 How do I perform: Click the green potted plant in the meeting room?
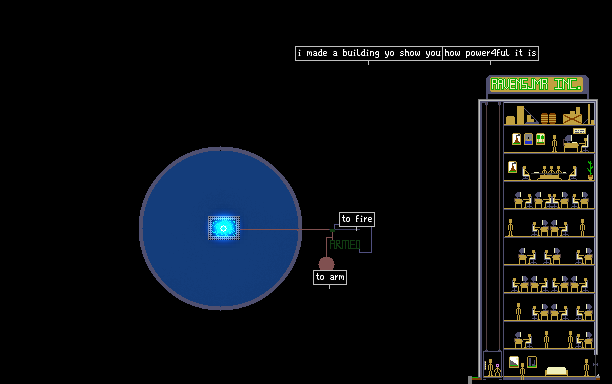click(590, 170)
